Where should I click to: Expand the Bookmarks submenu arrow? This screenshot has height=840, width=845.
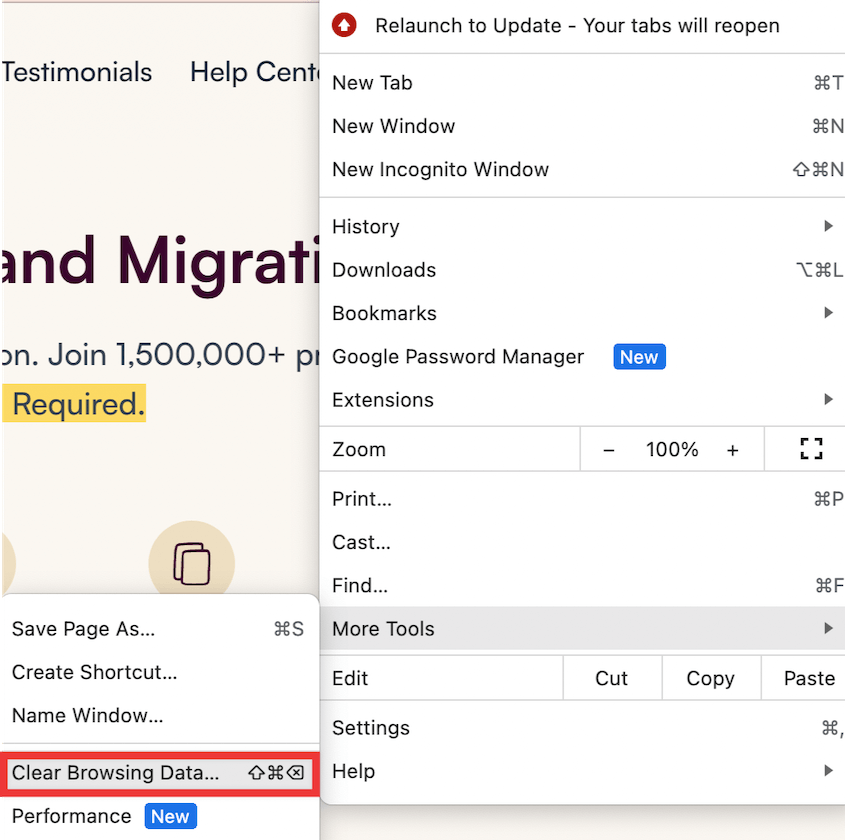tap(829, 313)
